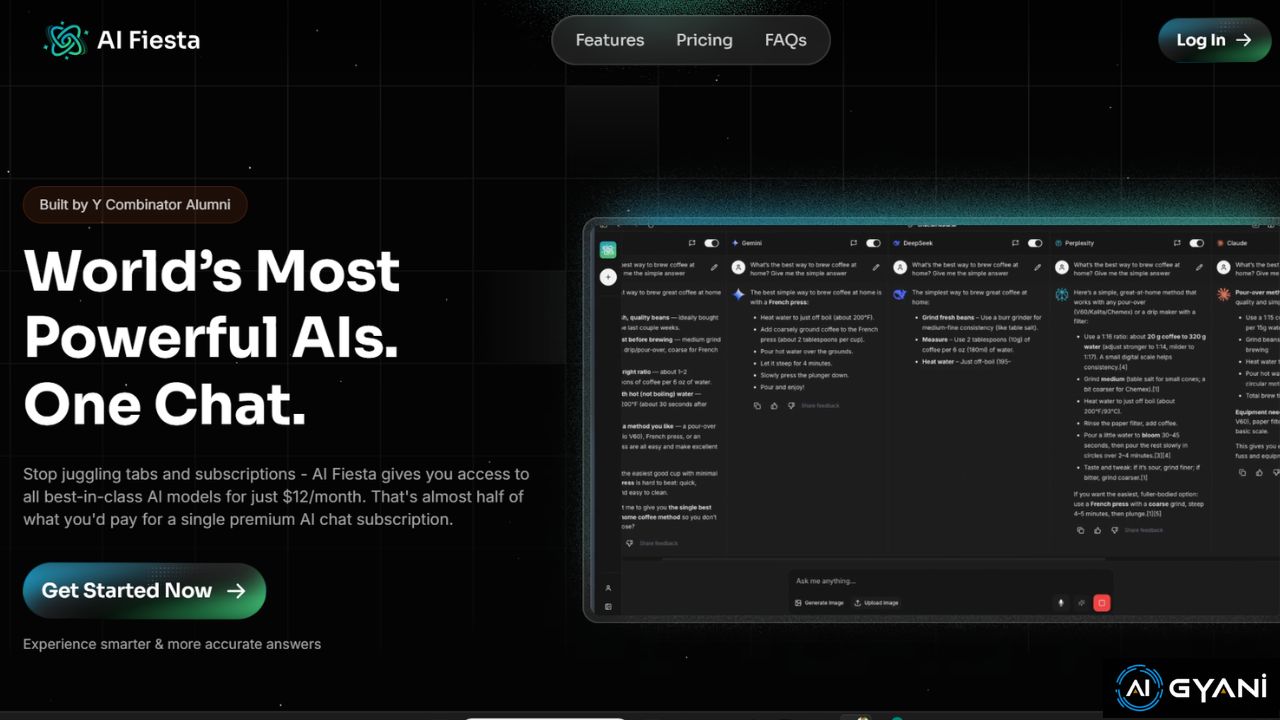The image size is (1280, 720).
Task: Click the green app logo in chat sidebar
Action: (608, 250)
